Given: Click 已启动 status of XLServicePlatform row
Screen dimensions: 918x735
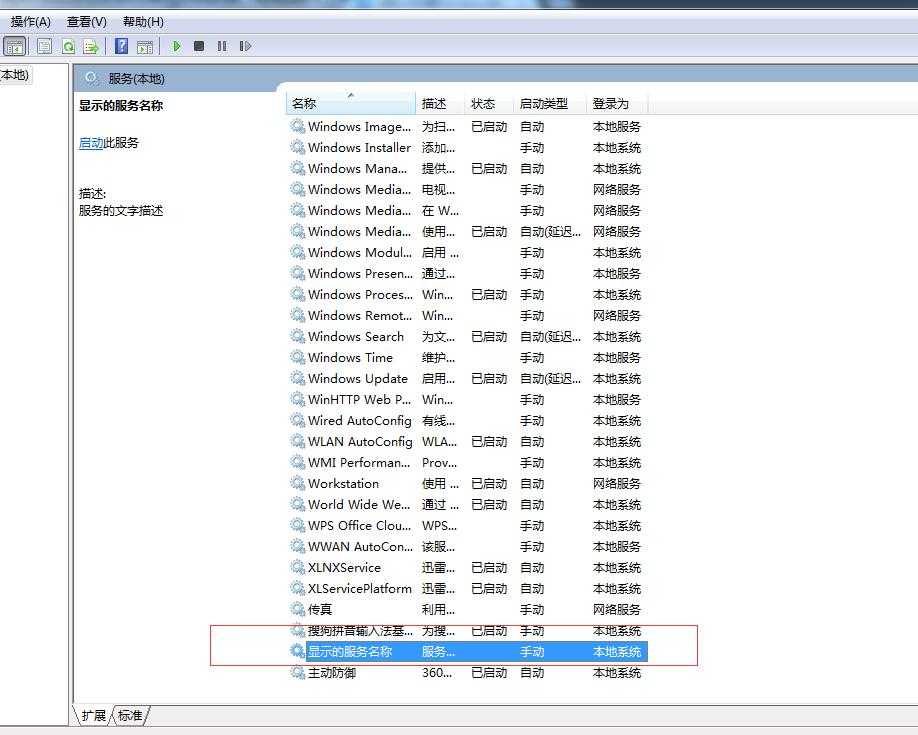Looking at the screenshot, I should click(489, 589).
